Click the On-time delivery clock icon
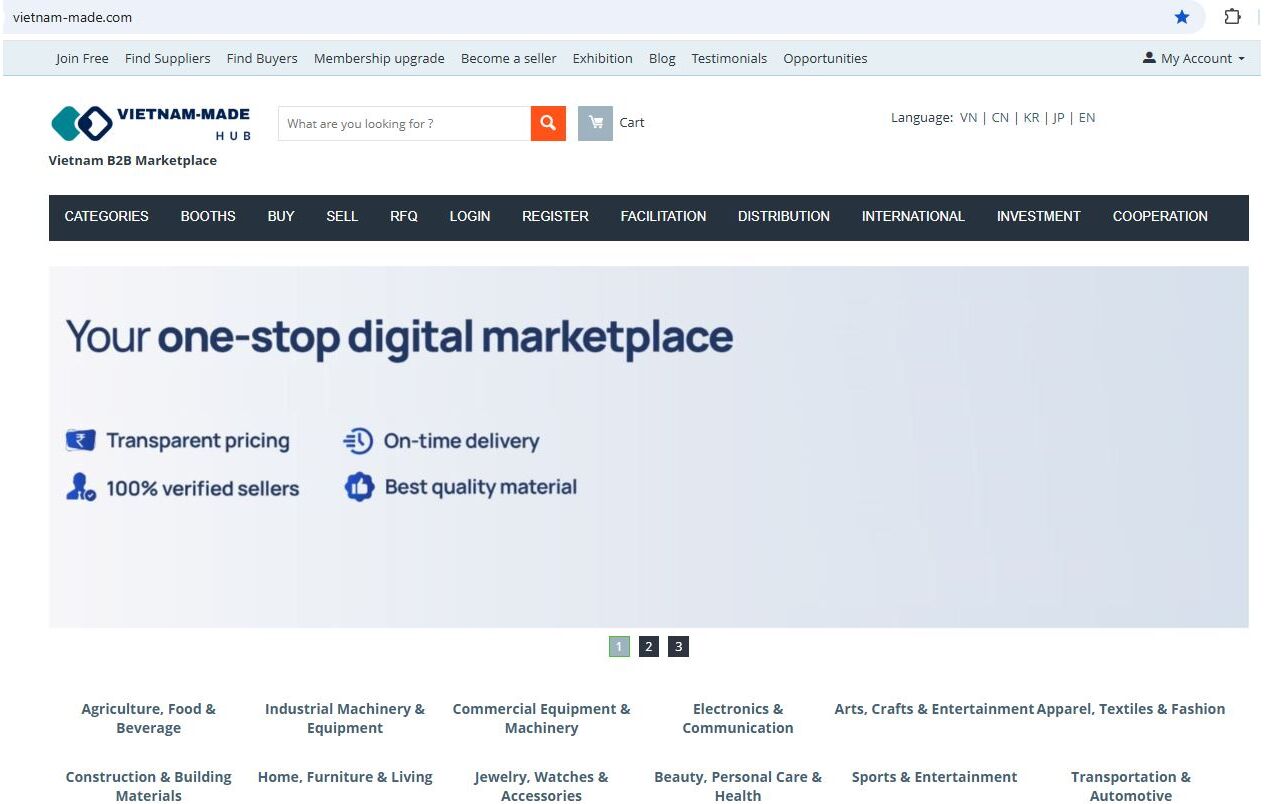 [x=358, y=441]
